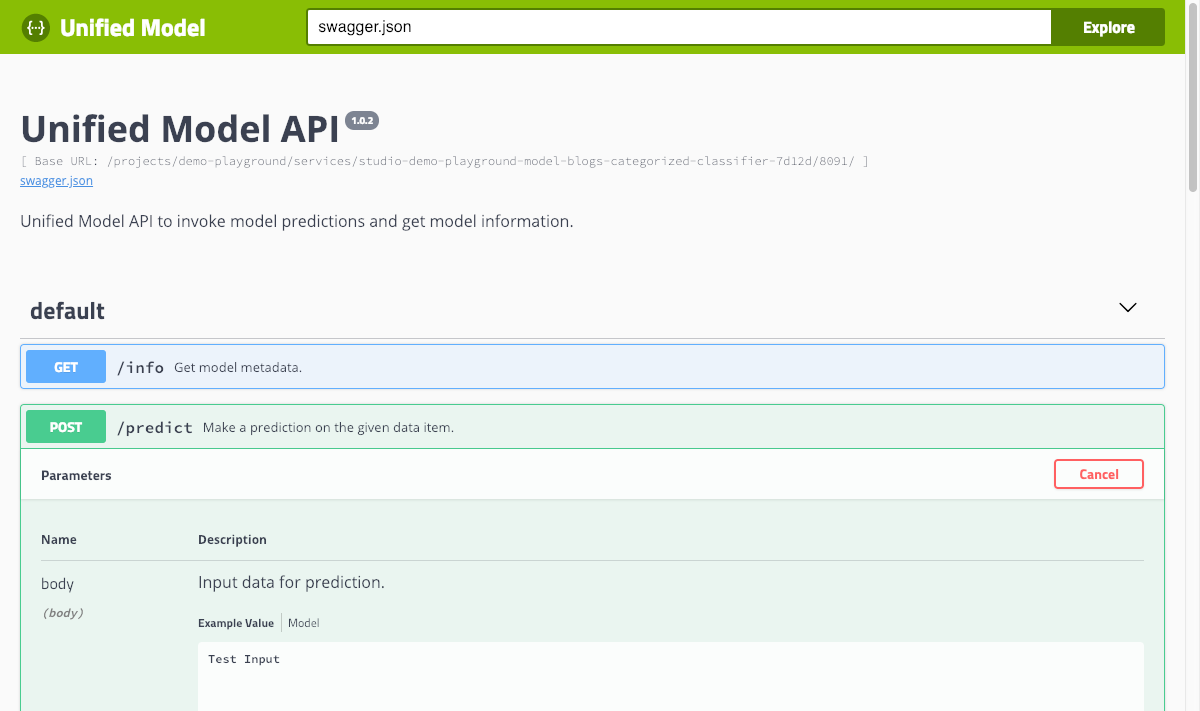Click the Swagger braces logo icon

click(36, 27)
